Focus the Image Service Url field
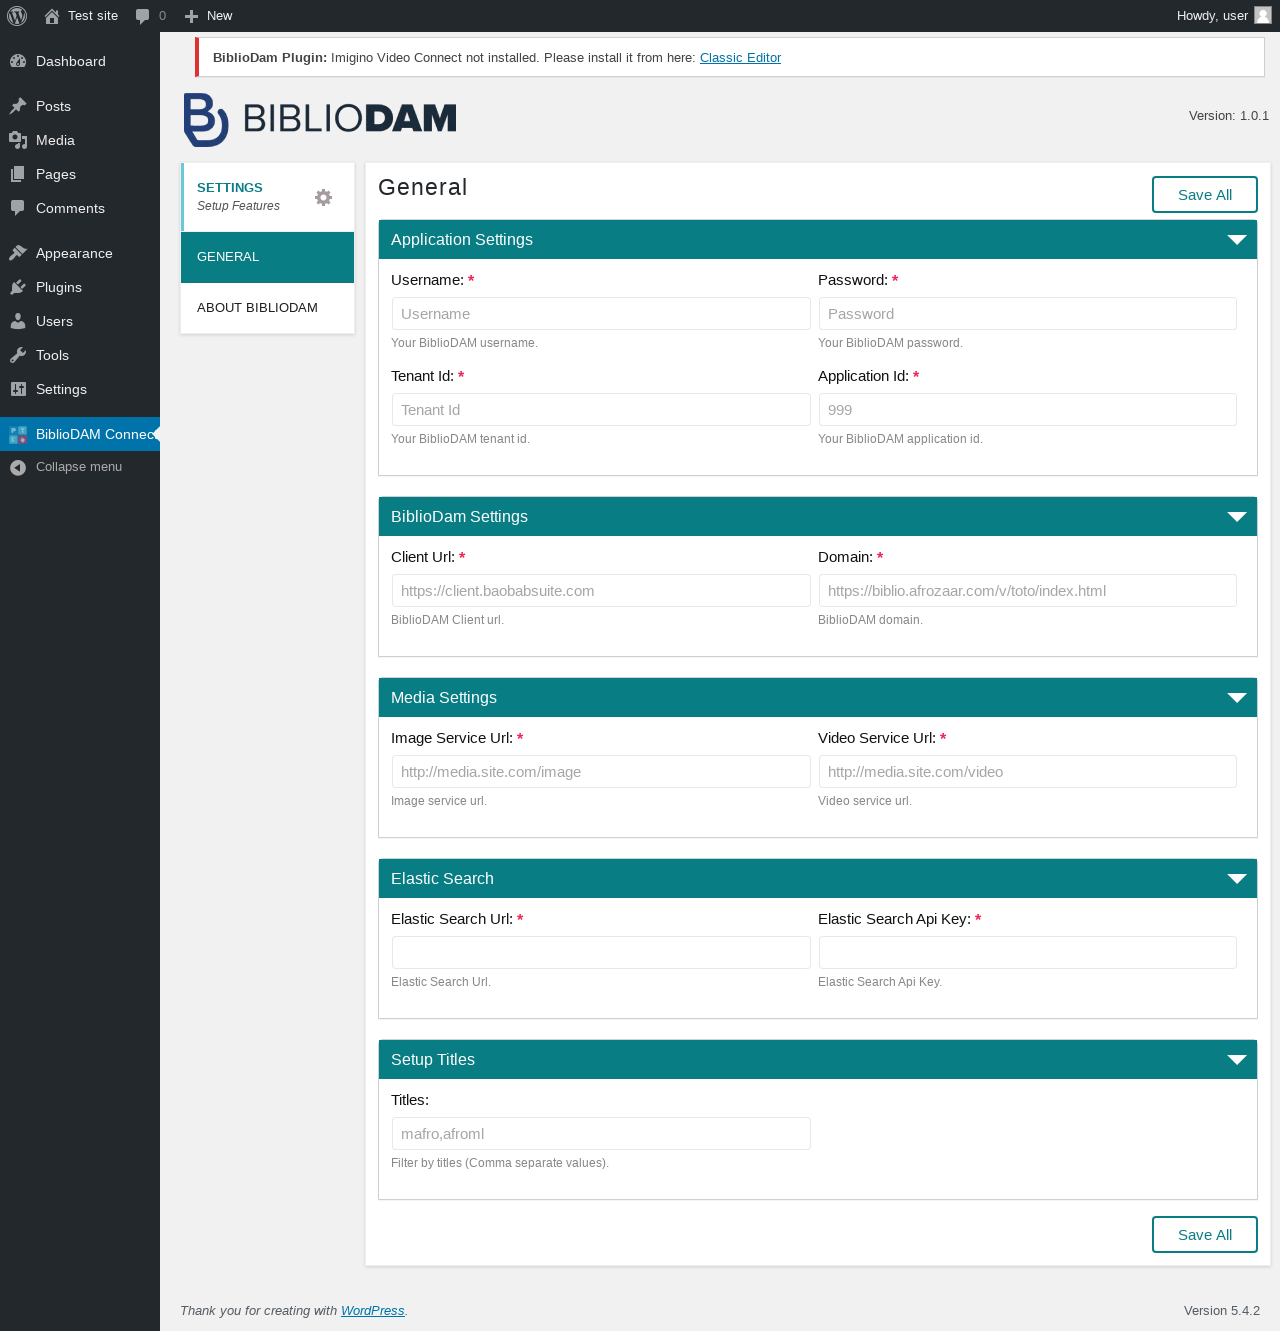Viewport: 1280px width, 1331px height. 601,772
